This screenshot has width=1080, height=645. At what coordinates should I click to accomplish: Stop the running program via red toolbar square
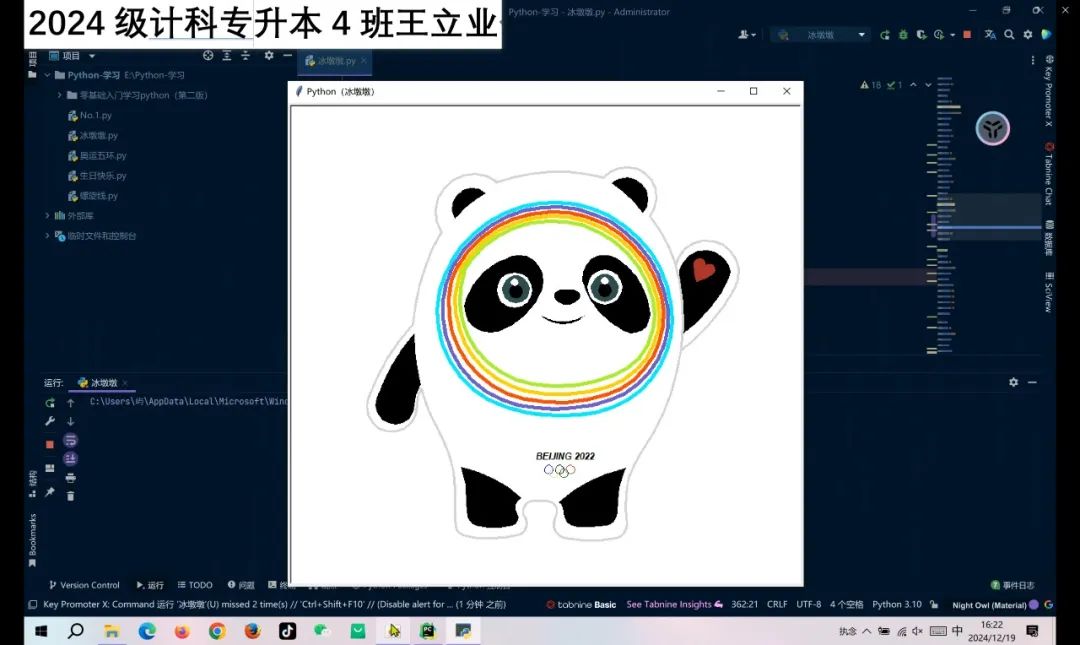click(967, 35)
